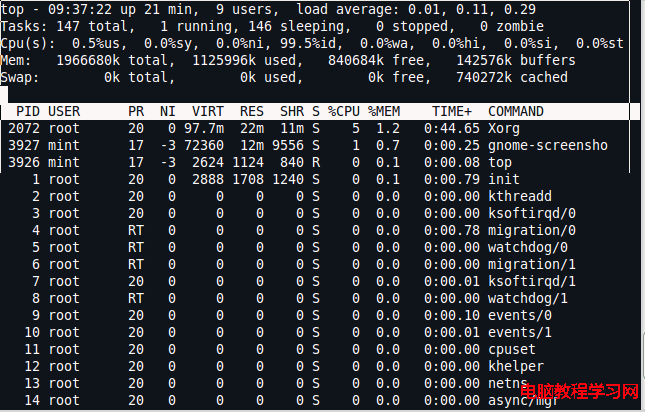Image resolution: width=645 pixels, height=412 pixels.
Task: Click the top process entry
Action: [x=314, y=162]
